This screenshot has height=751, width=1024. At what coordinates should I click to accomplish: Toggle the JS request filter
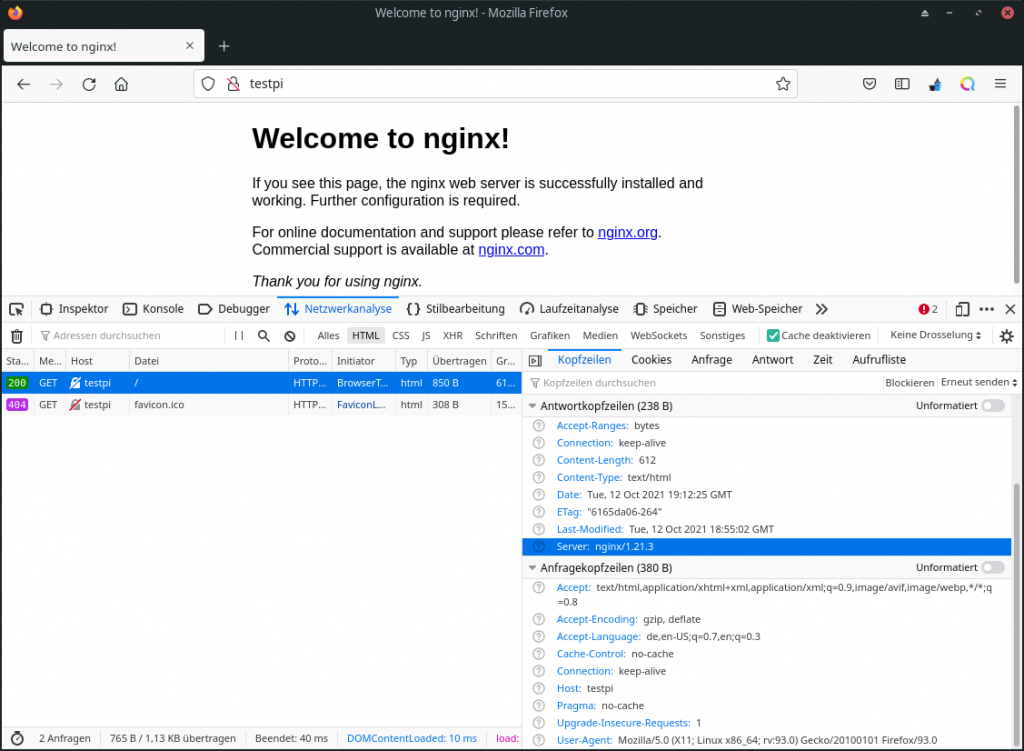pyautogui.click(x=426, y=336)
